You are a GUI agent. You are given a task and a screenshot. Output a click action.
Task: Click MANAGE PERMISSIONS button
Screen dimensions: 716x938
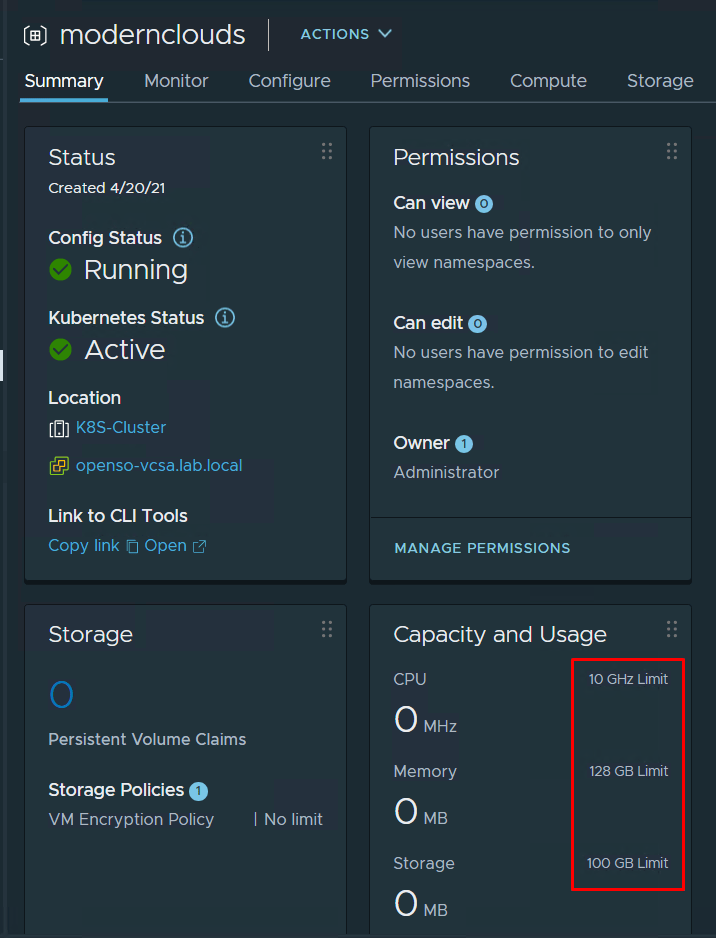[482, 548]
